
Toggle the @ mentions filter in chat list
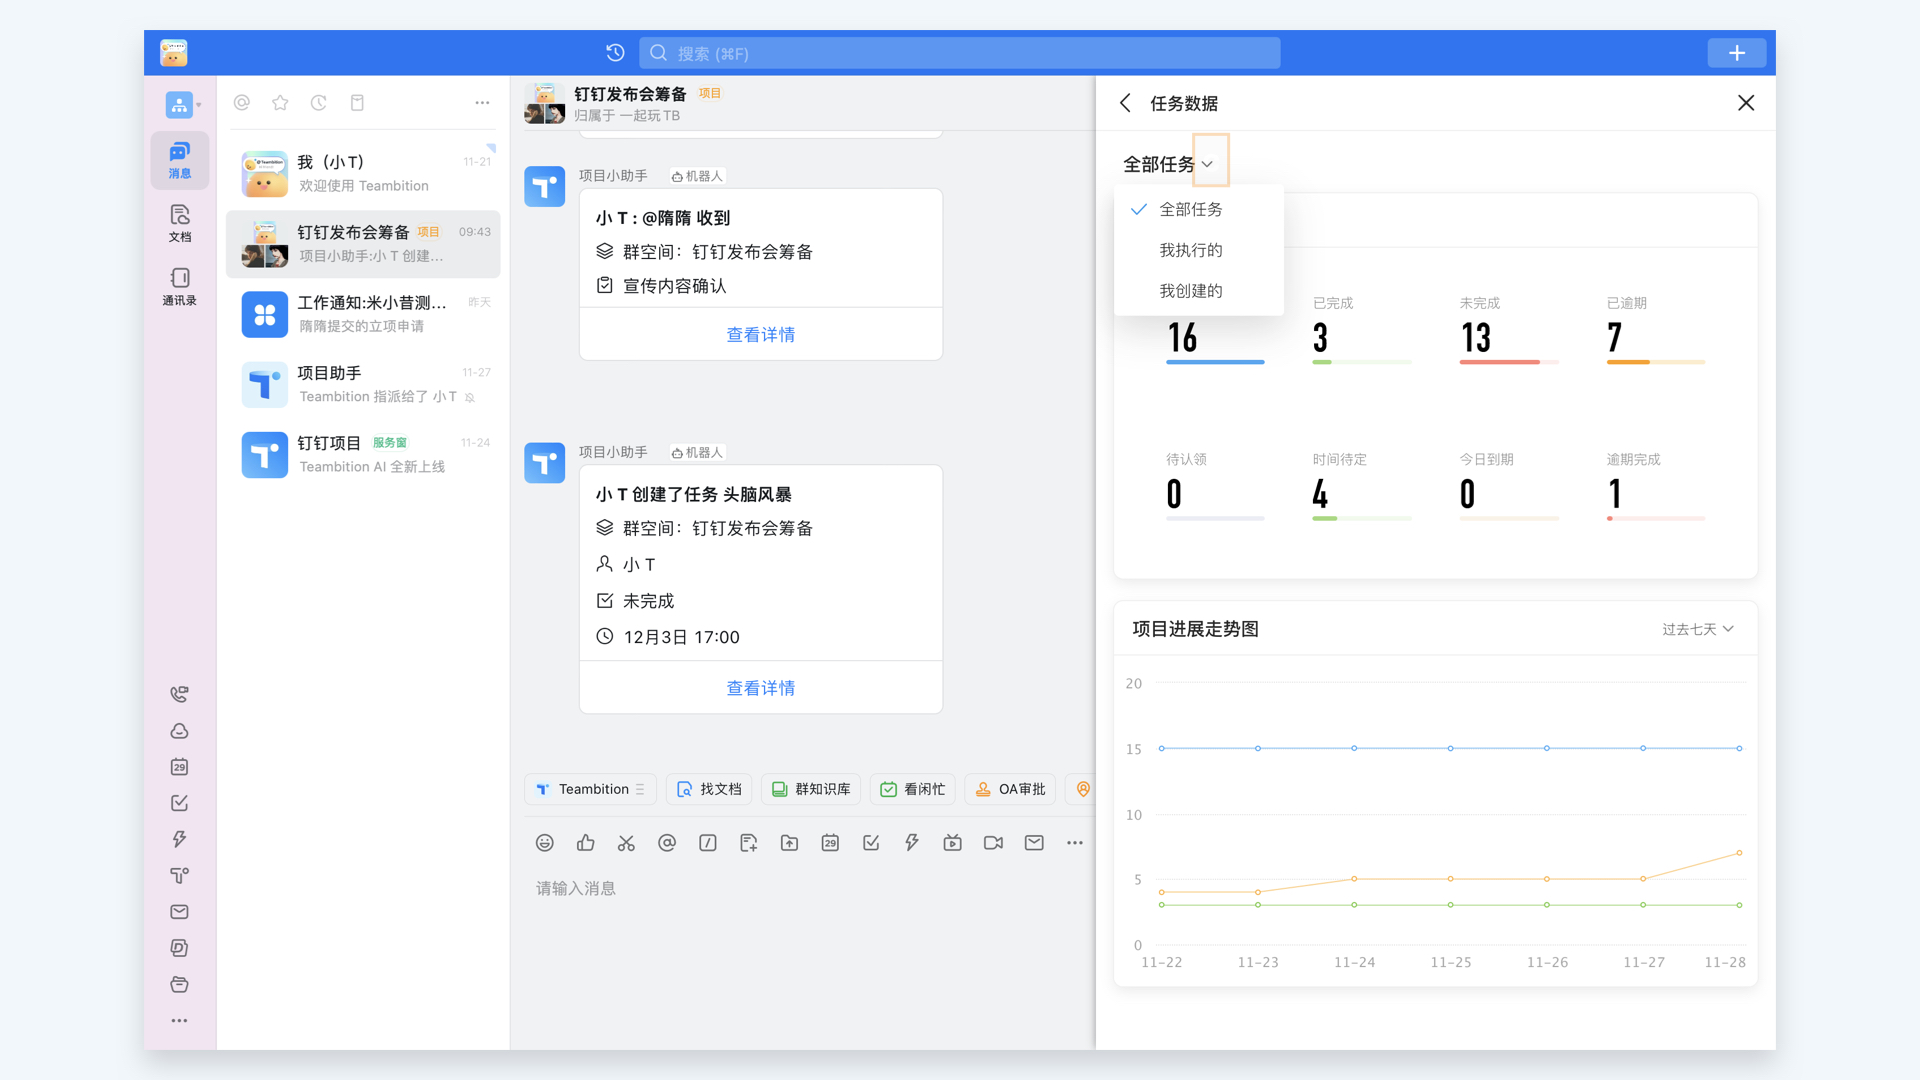tap(241, 102)
